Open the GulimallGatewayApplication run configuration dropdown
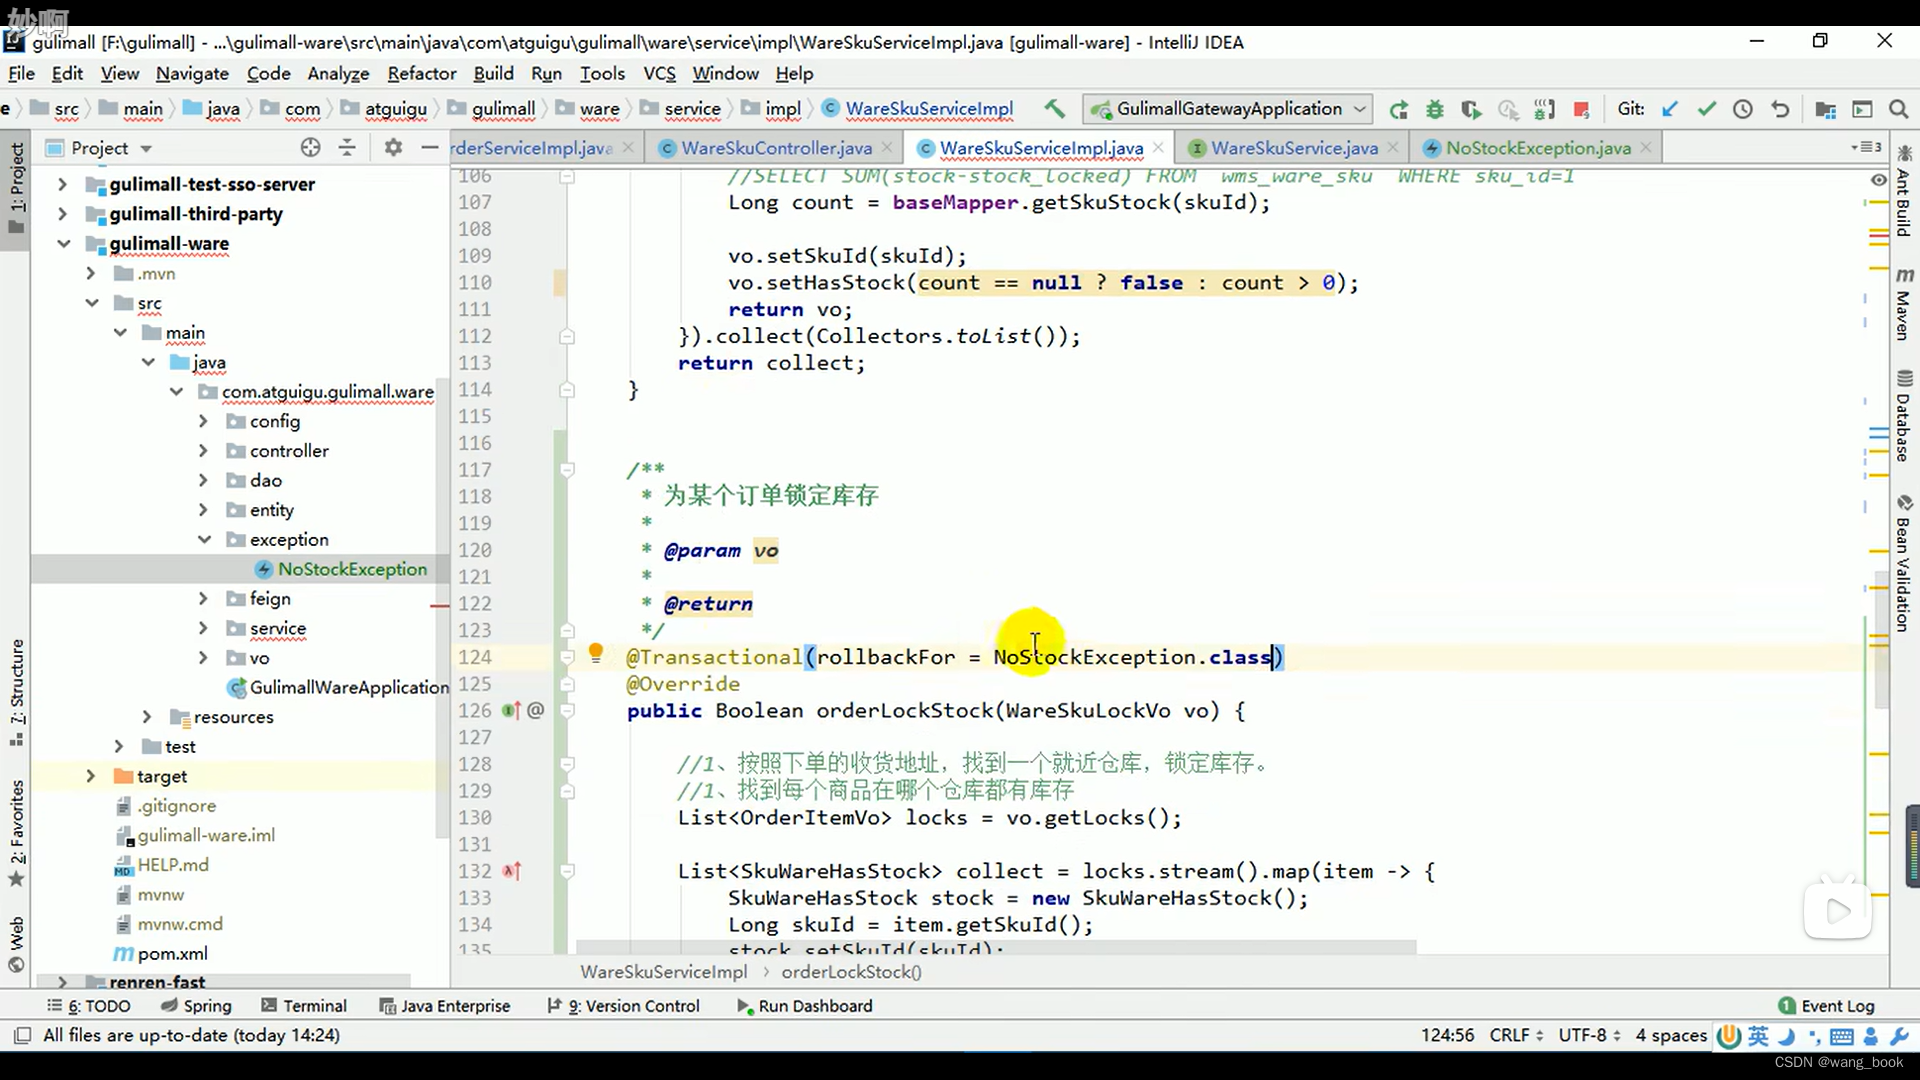 pyautogui.click(x=1228, y=109)
